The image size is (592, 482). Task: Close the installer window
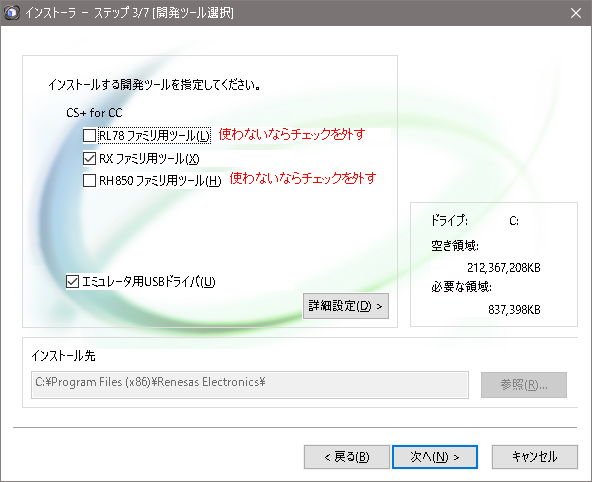coord(576,13)
